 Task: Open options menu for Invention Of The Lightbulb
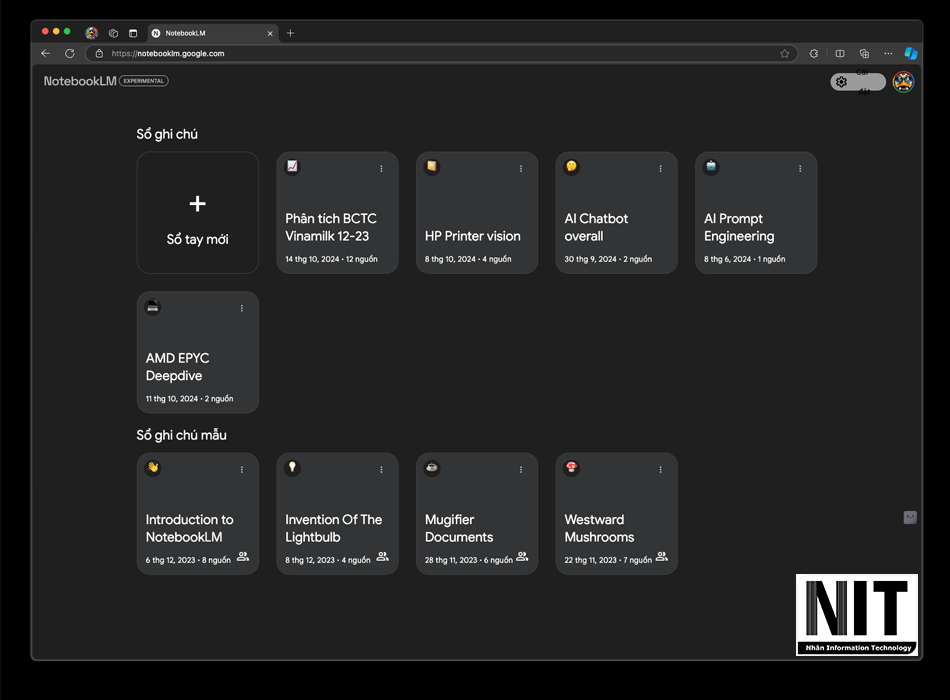point(381,470)
